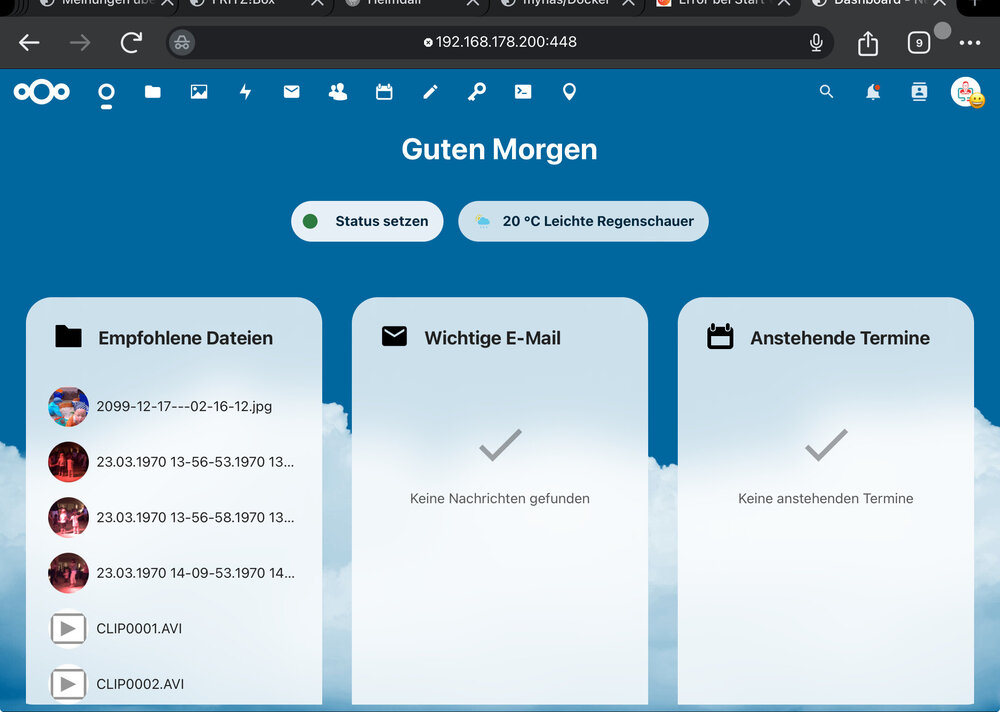This screenshot has height=712, width=1000.
Task: Open the terminal console app icon
Action: [x=523, y=92]
